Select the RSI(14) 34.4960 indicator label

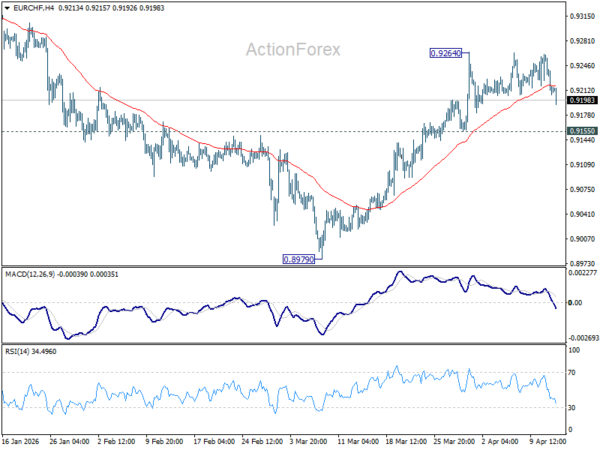coord(31,351)
